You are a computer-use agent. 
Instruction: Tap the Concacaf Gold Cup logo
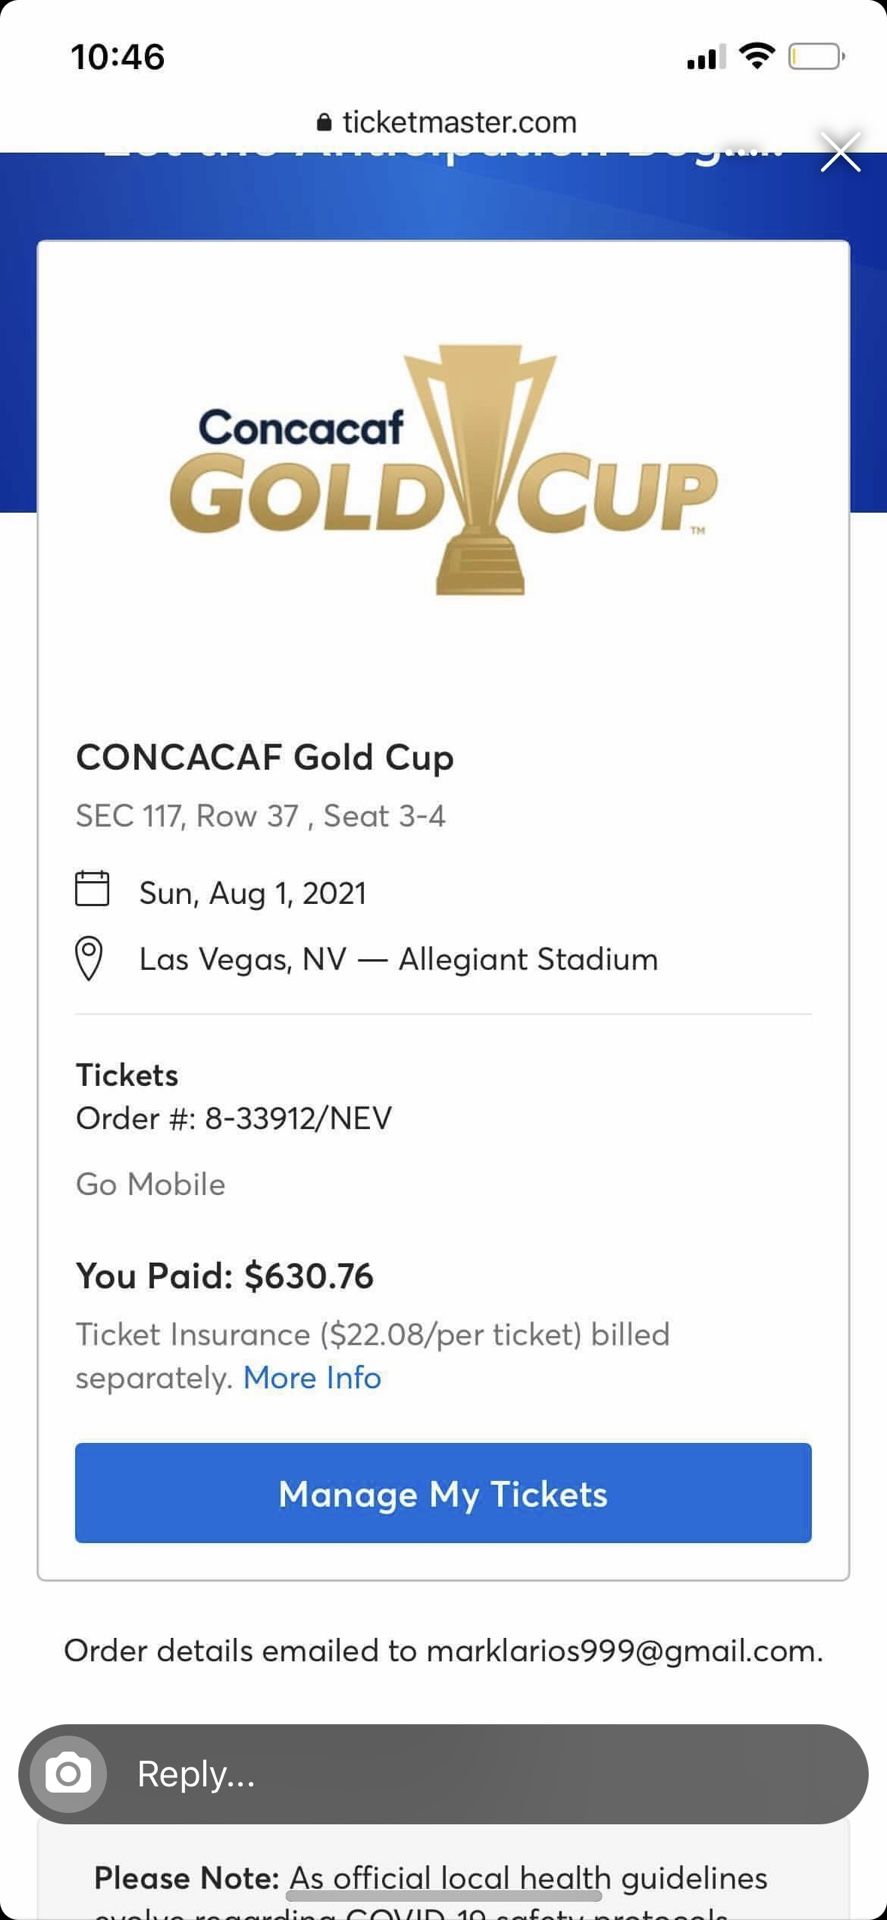tap(444, 470)
